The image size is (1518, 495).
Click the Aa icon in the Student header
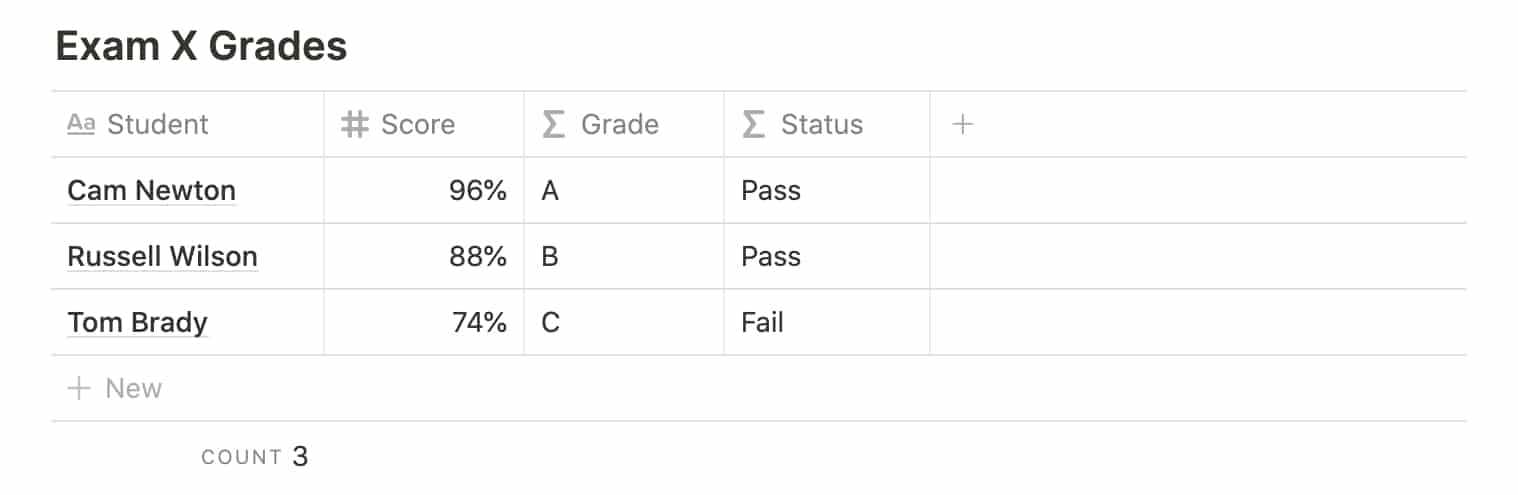(x=81, y=124)
